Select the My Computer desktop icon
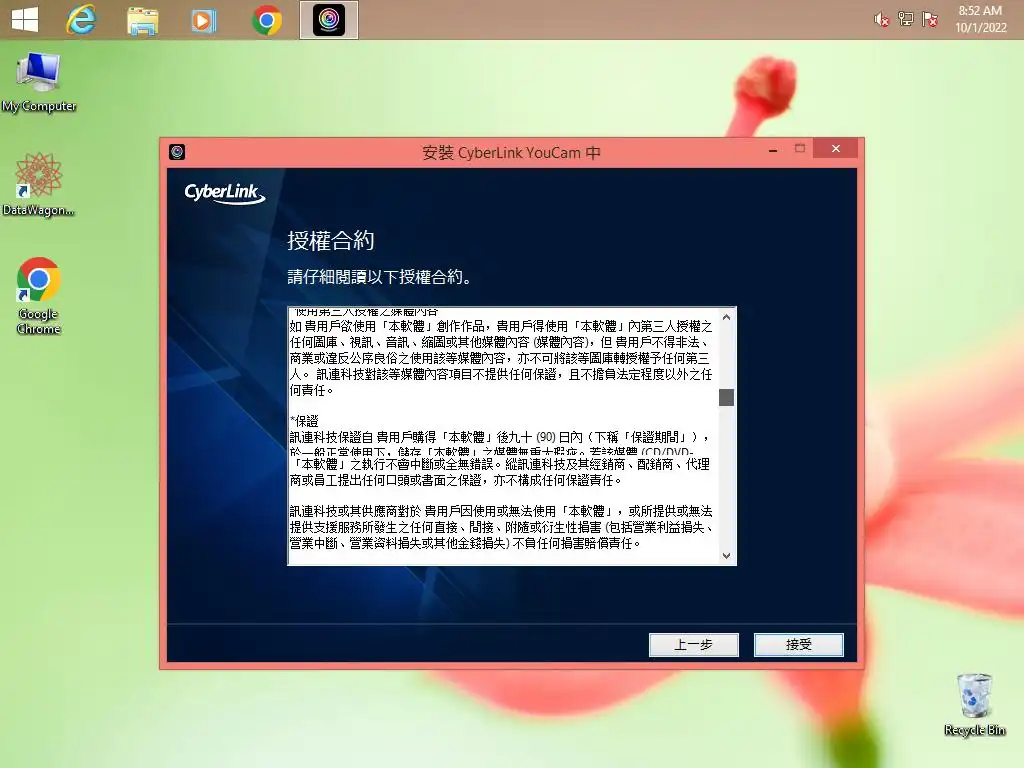Image resolution: width=1024 pixels, height=768 pixels. [39, 82]
